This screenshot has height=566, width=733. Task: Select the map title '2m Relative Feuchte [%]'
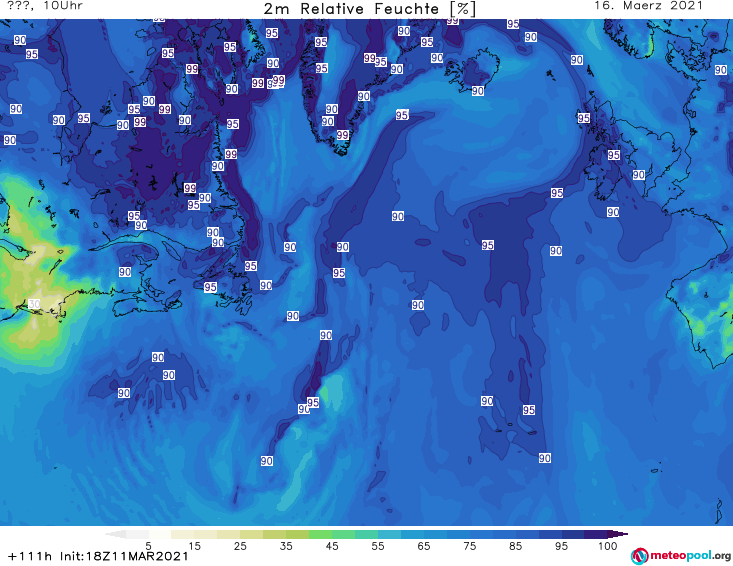click(x=369, y=9)
